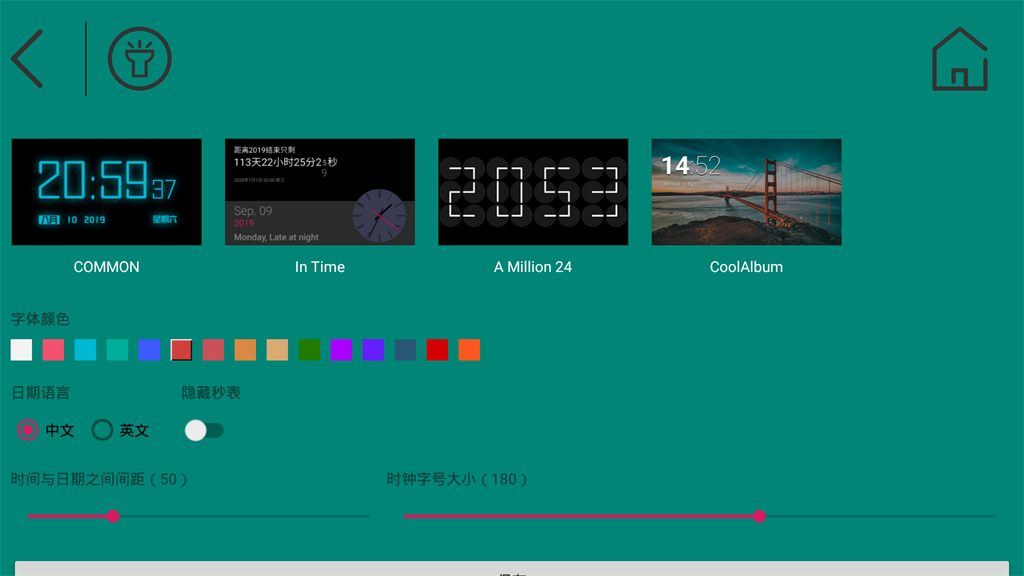Open the home screen with the house icon
Screen dimensions: 1024x576
(959, 59)
